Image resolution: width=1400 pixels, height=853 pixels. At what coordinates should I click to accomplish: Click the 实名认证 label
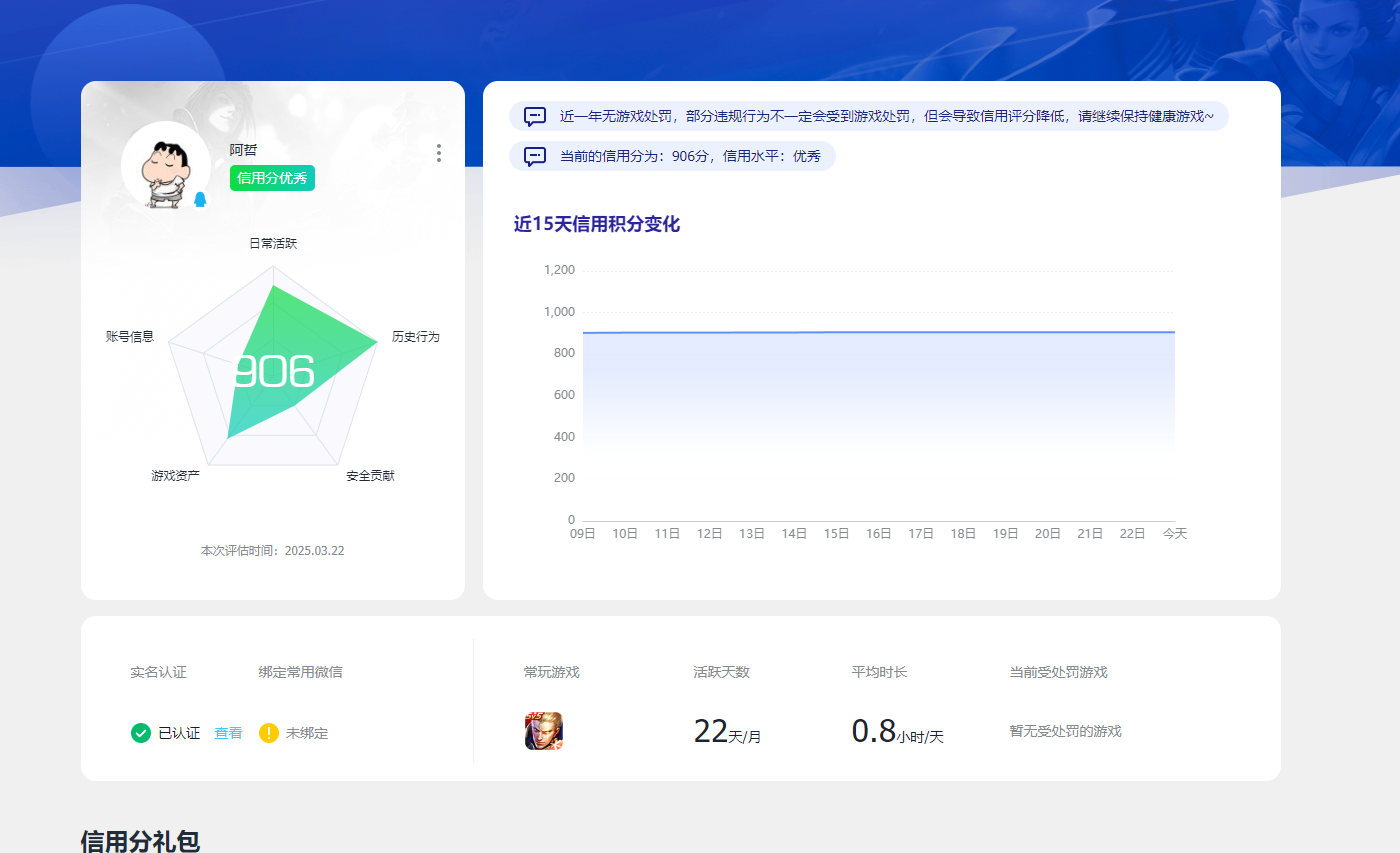point(158,672)
